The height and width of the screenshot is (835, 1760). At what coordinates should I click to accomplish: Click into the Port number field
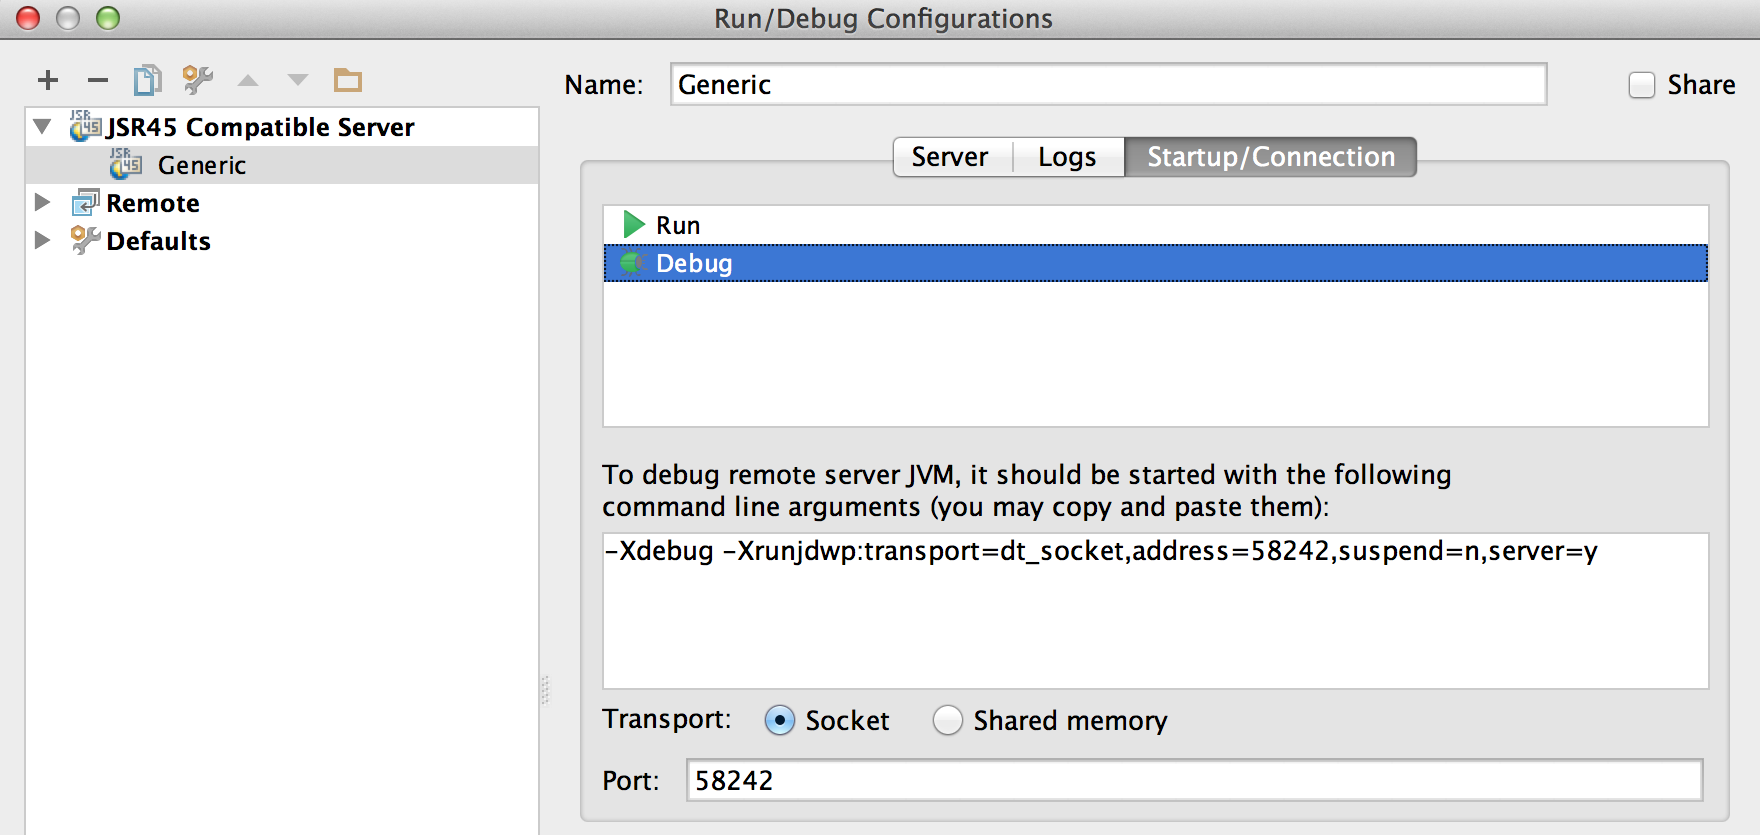(1193, 780)
